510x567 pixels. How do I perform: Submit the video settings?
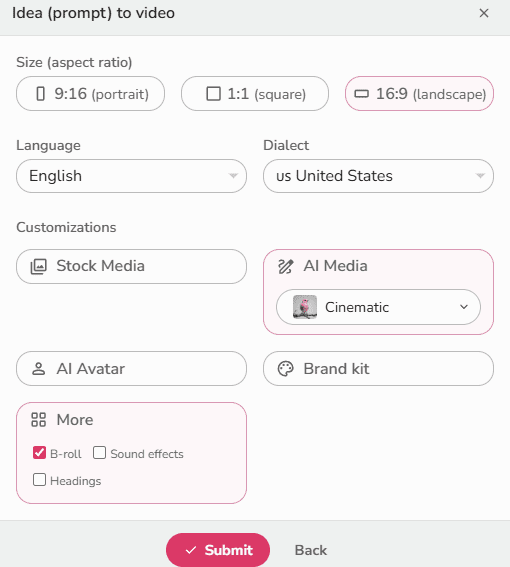(218, 550)
